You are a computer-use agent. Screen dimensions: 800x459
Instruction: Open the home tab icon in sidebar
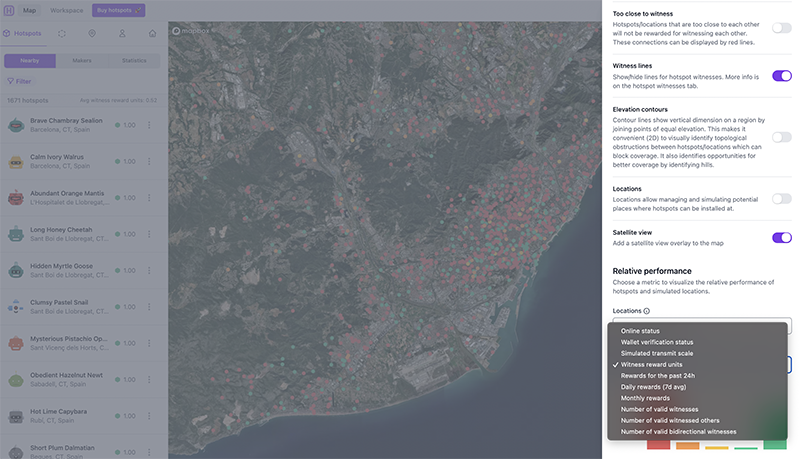153,33
